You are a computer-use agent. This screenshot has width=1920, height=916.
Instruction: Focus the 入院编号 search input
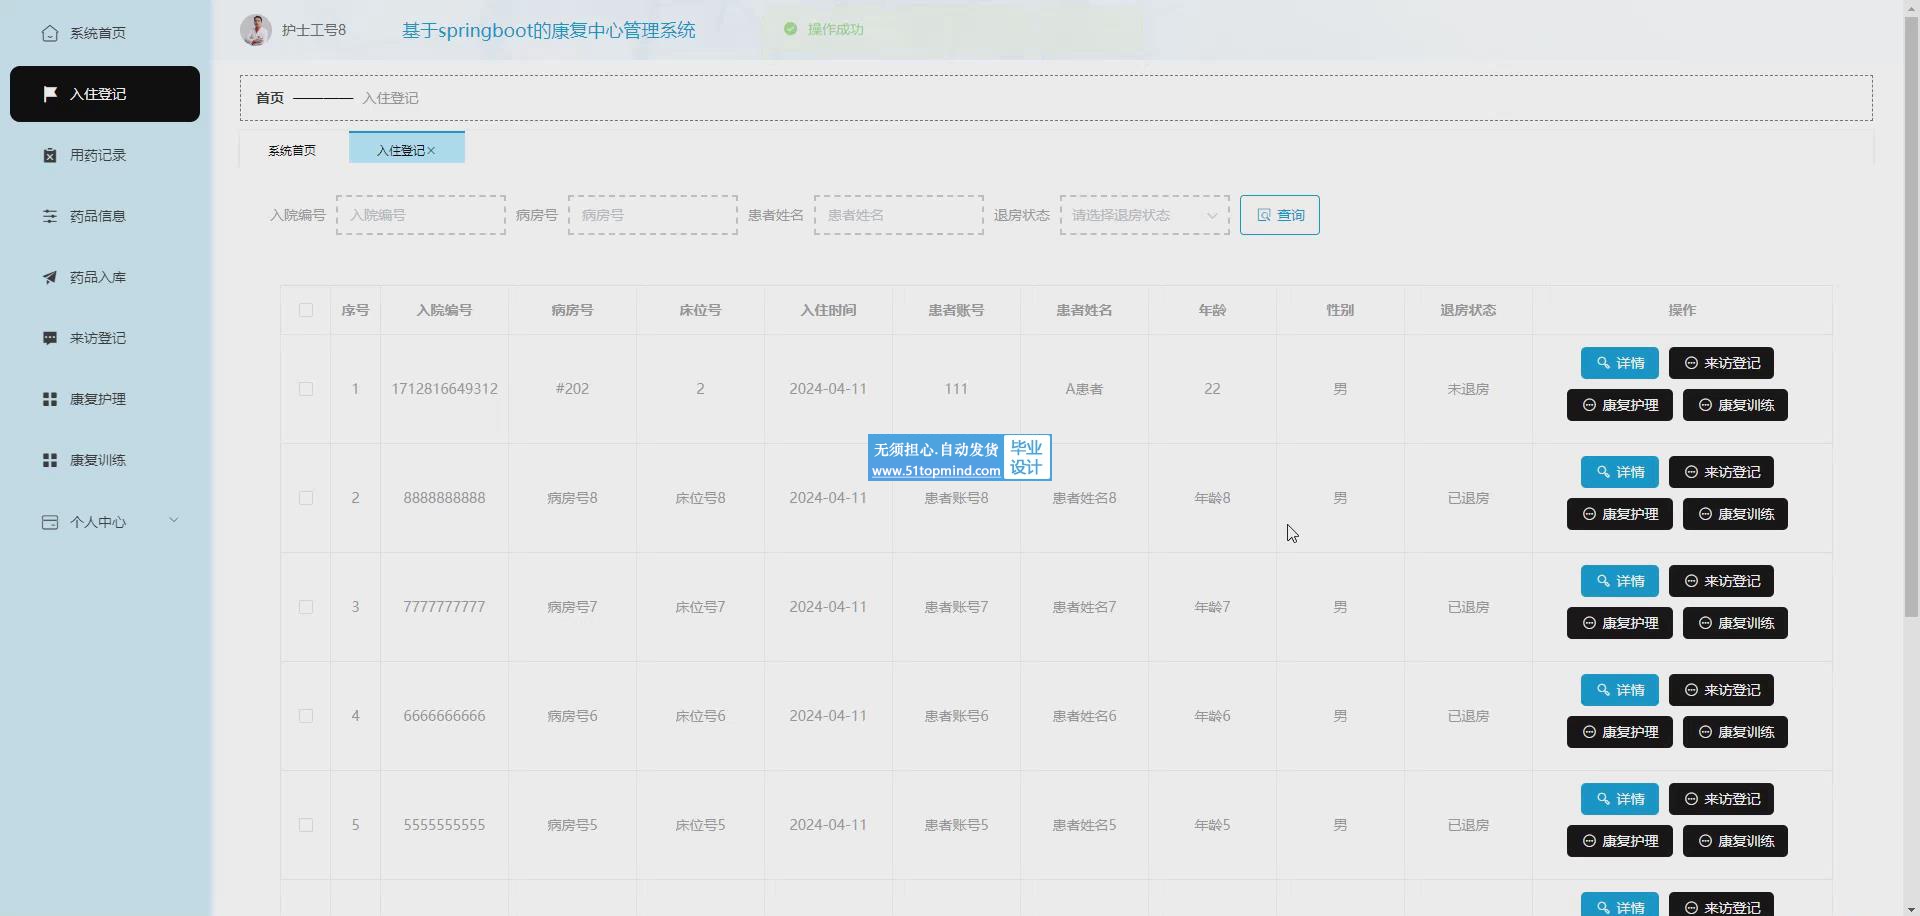coord(421,215)
